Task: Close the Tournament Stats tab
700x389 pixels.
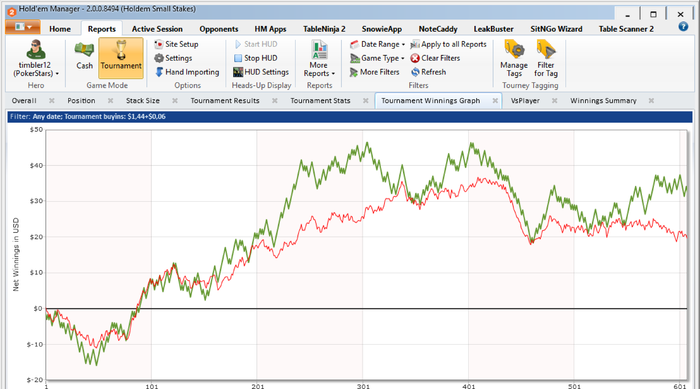Action: pos(366,101)
